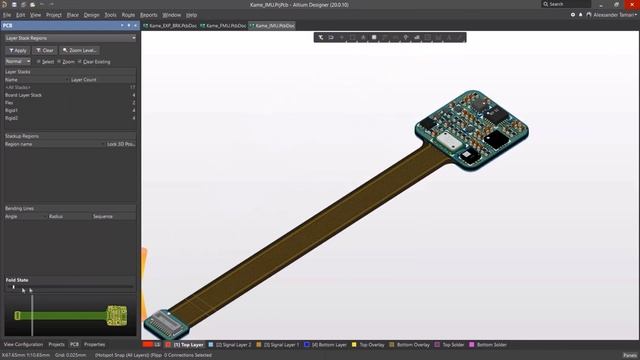
Task: Select the filter tool in the active bar
Action: click(321, 38)
